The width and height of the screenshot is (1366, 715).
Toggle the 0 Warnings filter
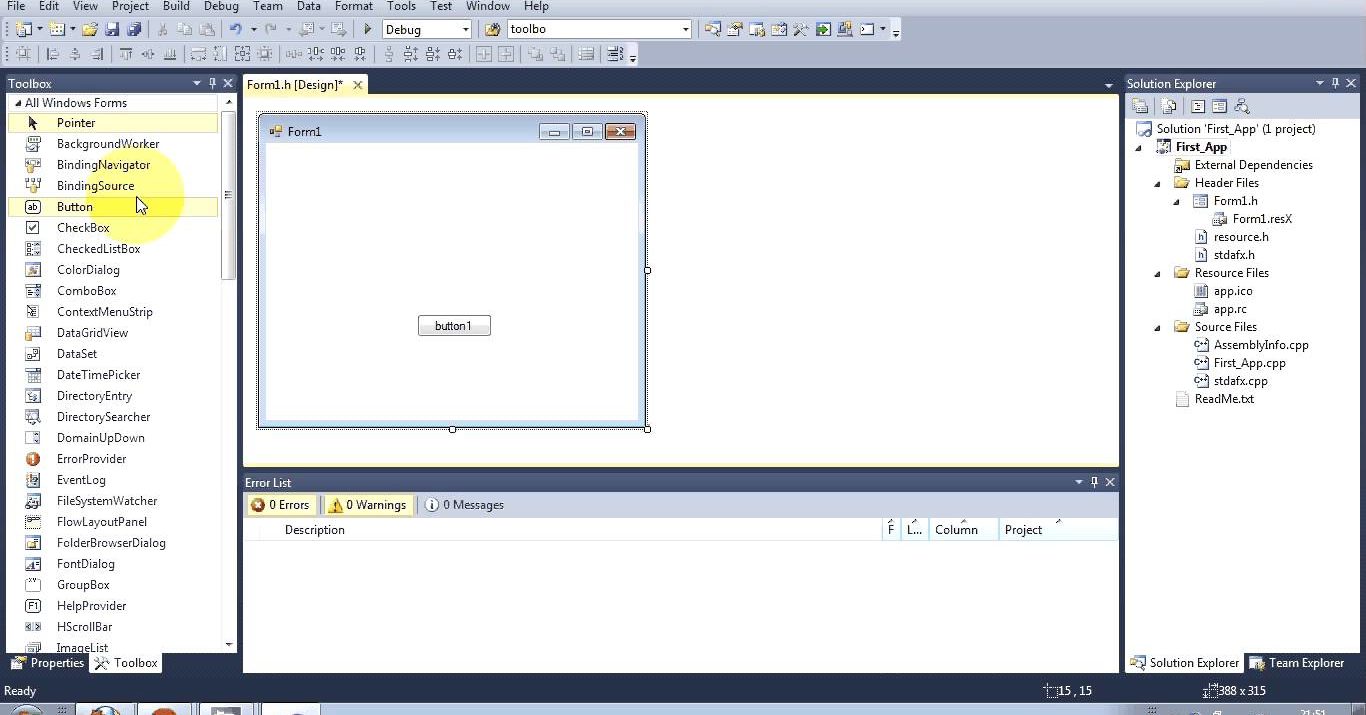(367, 505)
